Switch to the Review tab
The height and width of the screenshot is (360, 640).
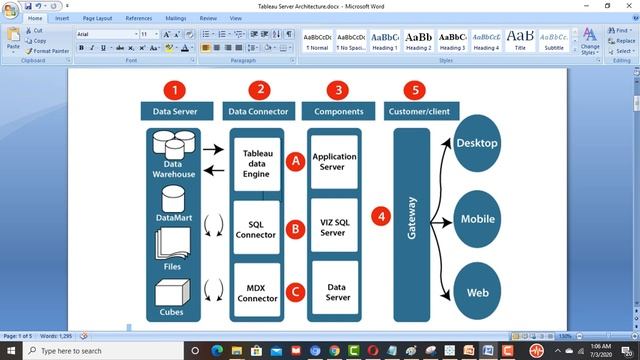tap(208, 18)
